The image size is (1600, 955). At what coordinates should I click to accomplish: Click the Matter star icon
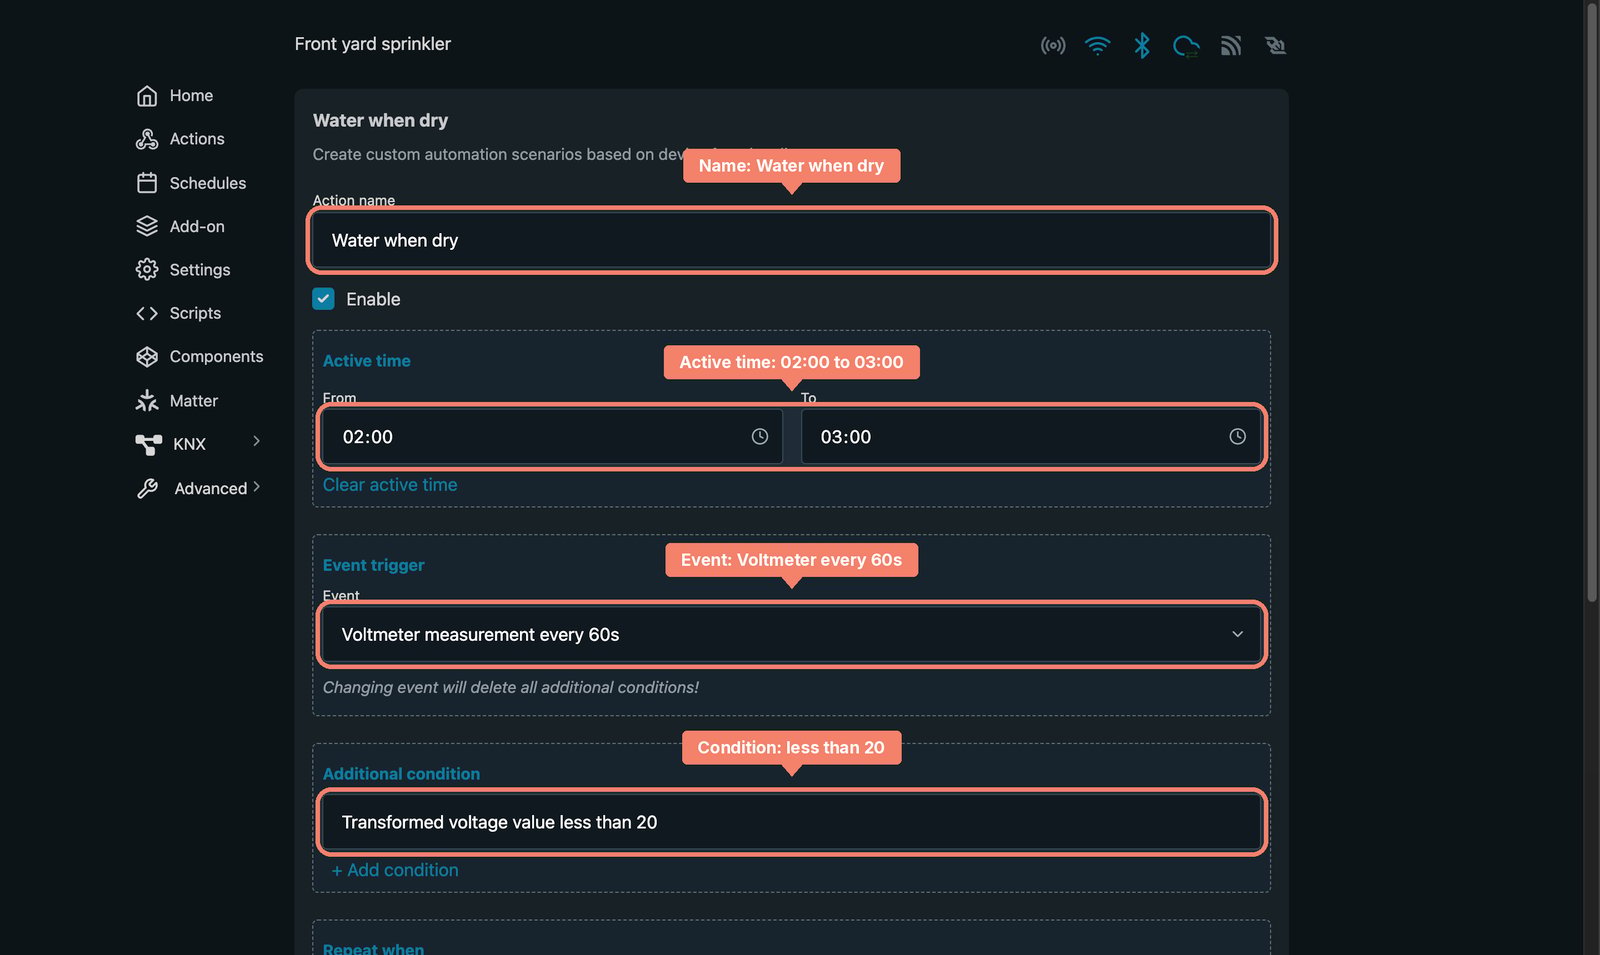click(147, 401)
